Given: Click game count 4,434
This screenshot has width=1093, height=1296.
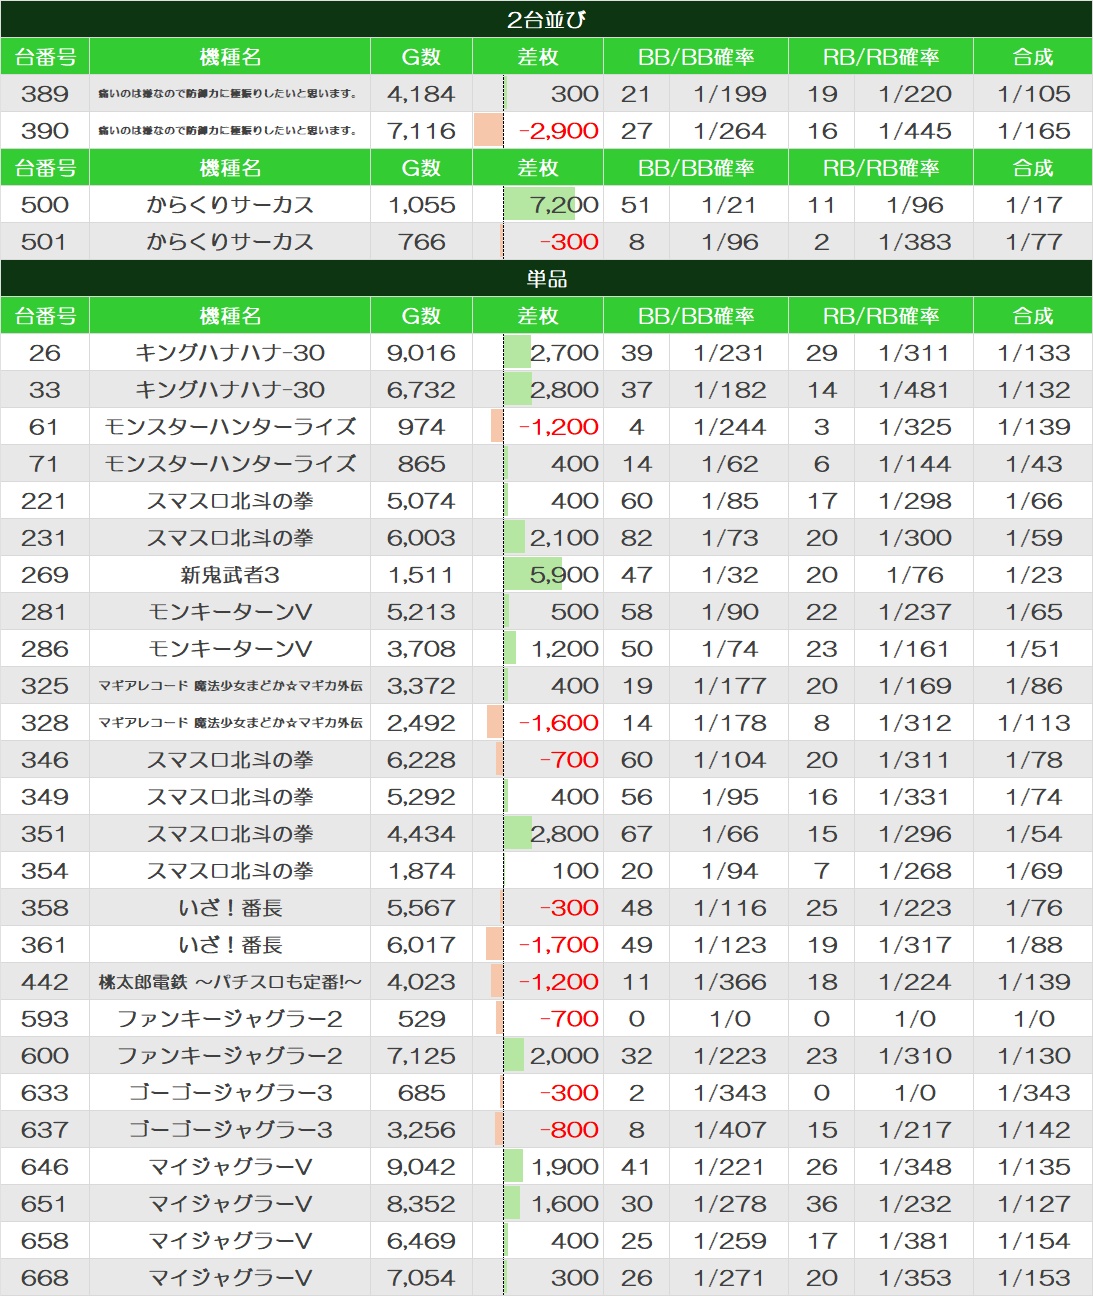Looking at the screenshot, I should click(x=421, y=834).
